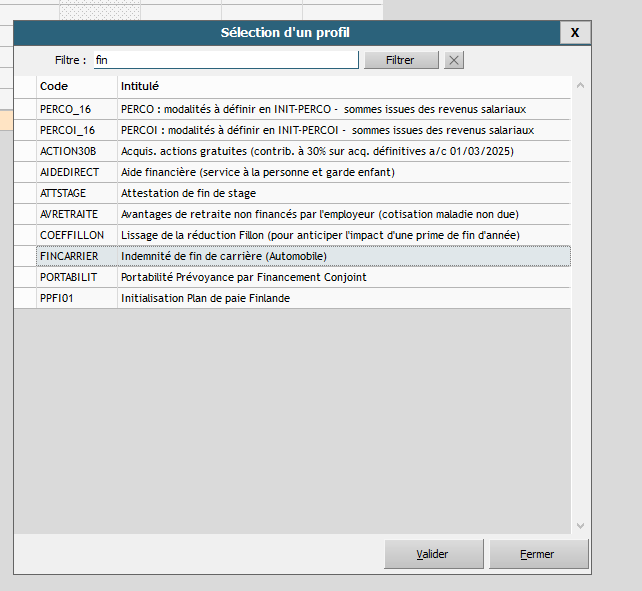Select the ACTION30B code cell
This screenshot has width=642, height=591.
tap(77, 151)
